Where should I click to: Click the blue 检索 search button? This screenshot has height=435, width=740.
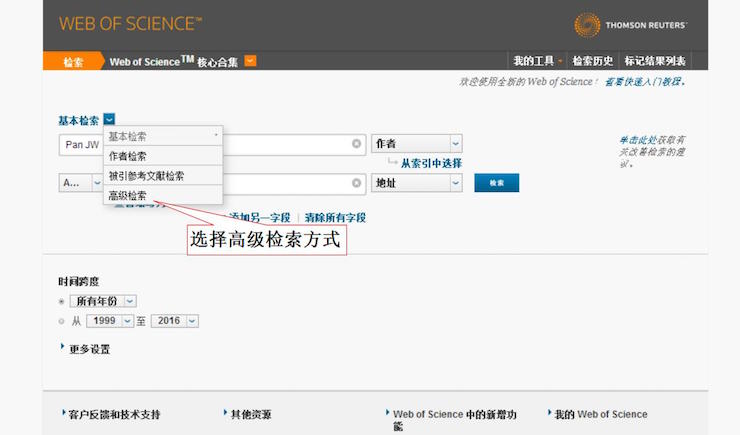(x=496, y=183)
